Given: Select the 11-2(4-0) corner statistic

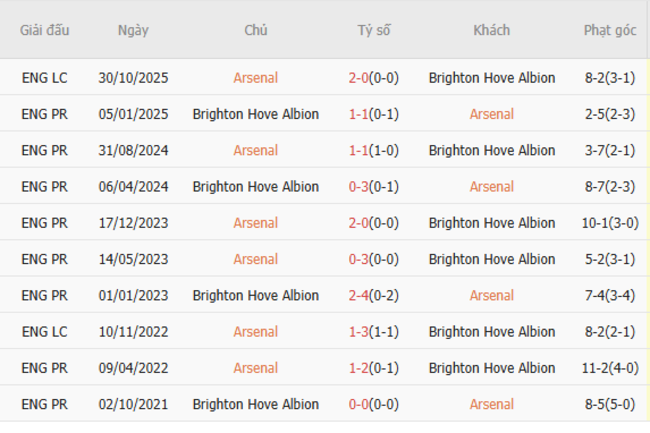Looking at the screenshot, I should tap(610, 368).
